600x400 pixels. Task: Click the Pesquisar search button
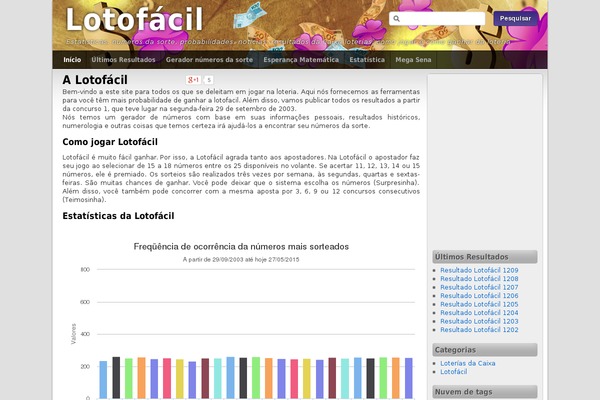click(515, 18)
